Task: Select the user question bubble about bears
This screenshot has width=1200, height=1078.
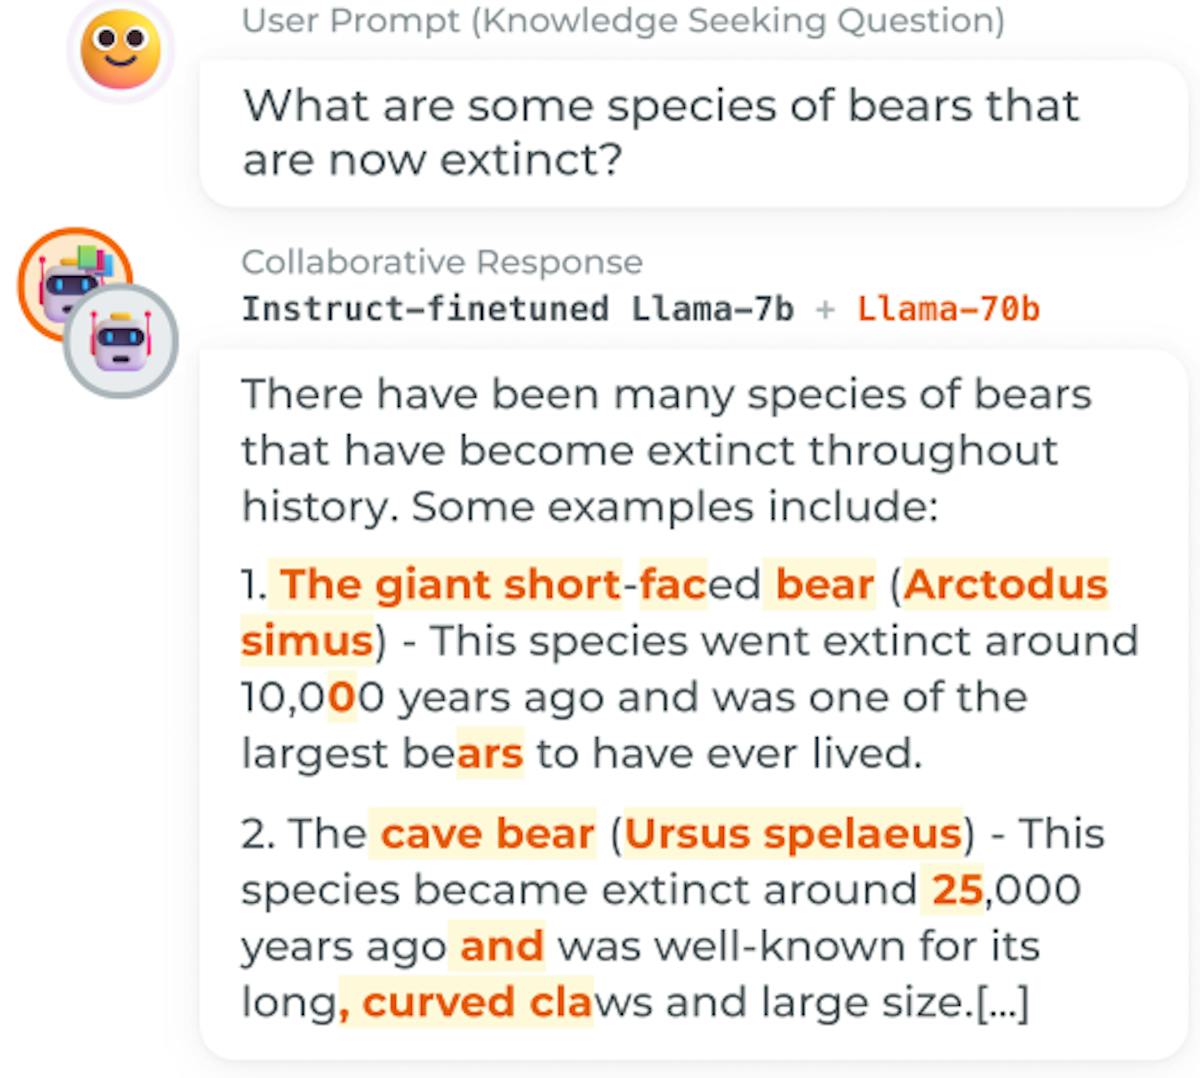Action: 693,133
